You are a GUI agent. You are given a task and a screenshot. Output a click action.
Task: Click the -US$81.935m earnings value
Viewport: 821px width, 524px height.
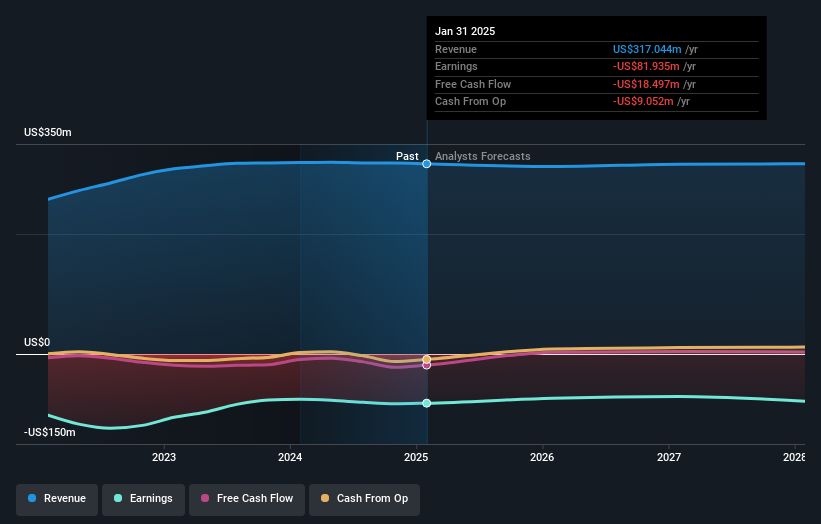[x=646, y=66]
